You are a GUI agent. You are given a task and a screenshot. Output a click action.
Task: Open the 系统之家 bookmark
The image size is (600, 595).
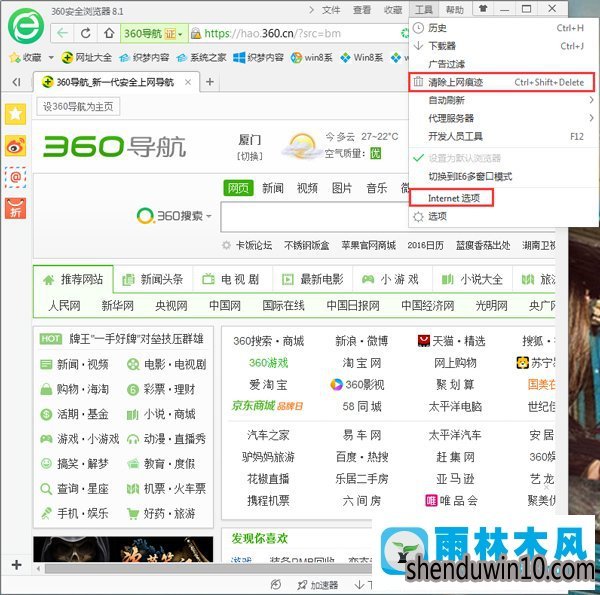202,58
